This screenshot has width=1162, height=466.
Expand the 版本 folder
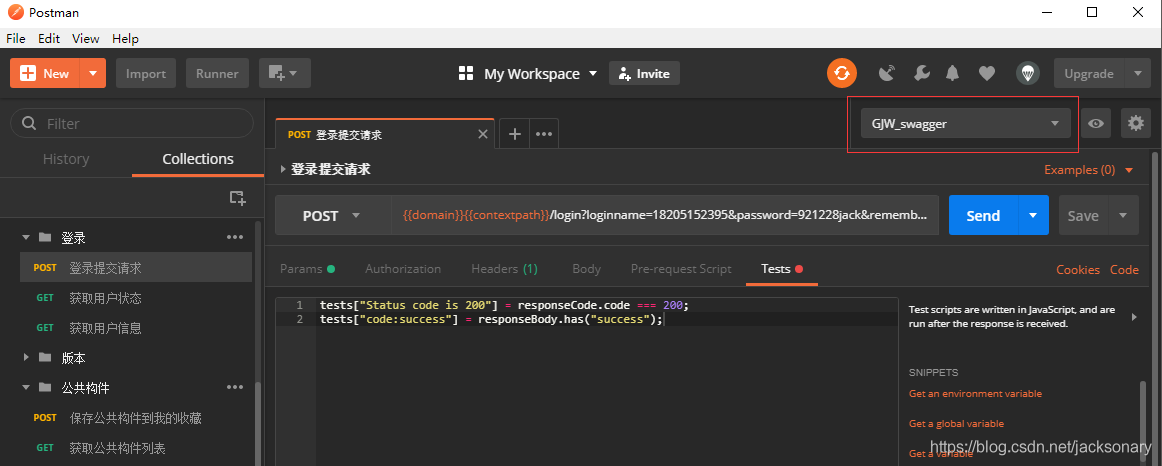coord(27,358)
